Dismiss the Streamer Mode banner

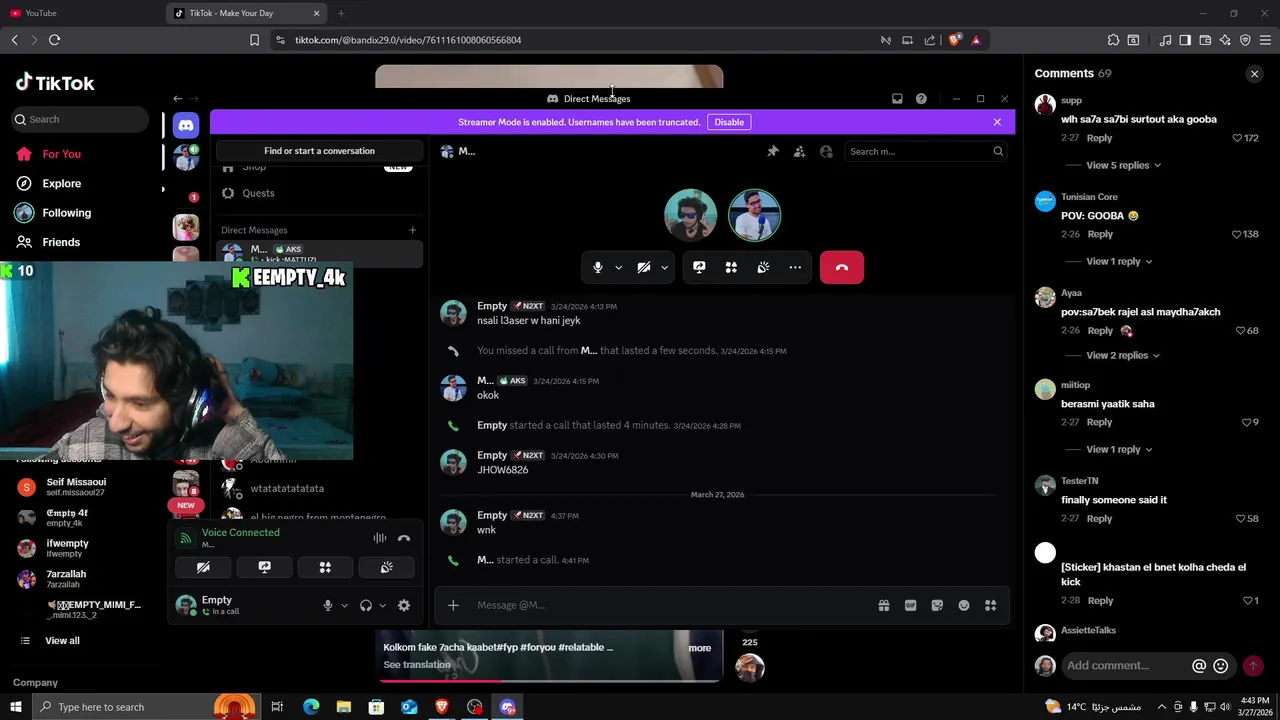[x=997, y=122]
